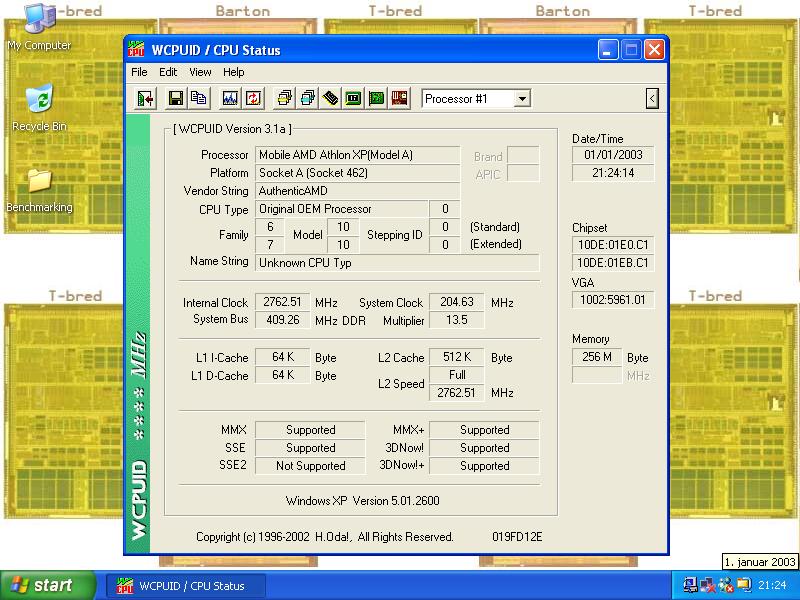The image size is (800, 600).
Task: Open the Processor #1 dropdown
Action: pos(521,98)
